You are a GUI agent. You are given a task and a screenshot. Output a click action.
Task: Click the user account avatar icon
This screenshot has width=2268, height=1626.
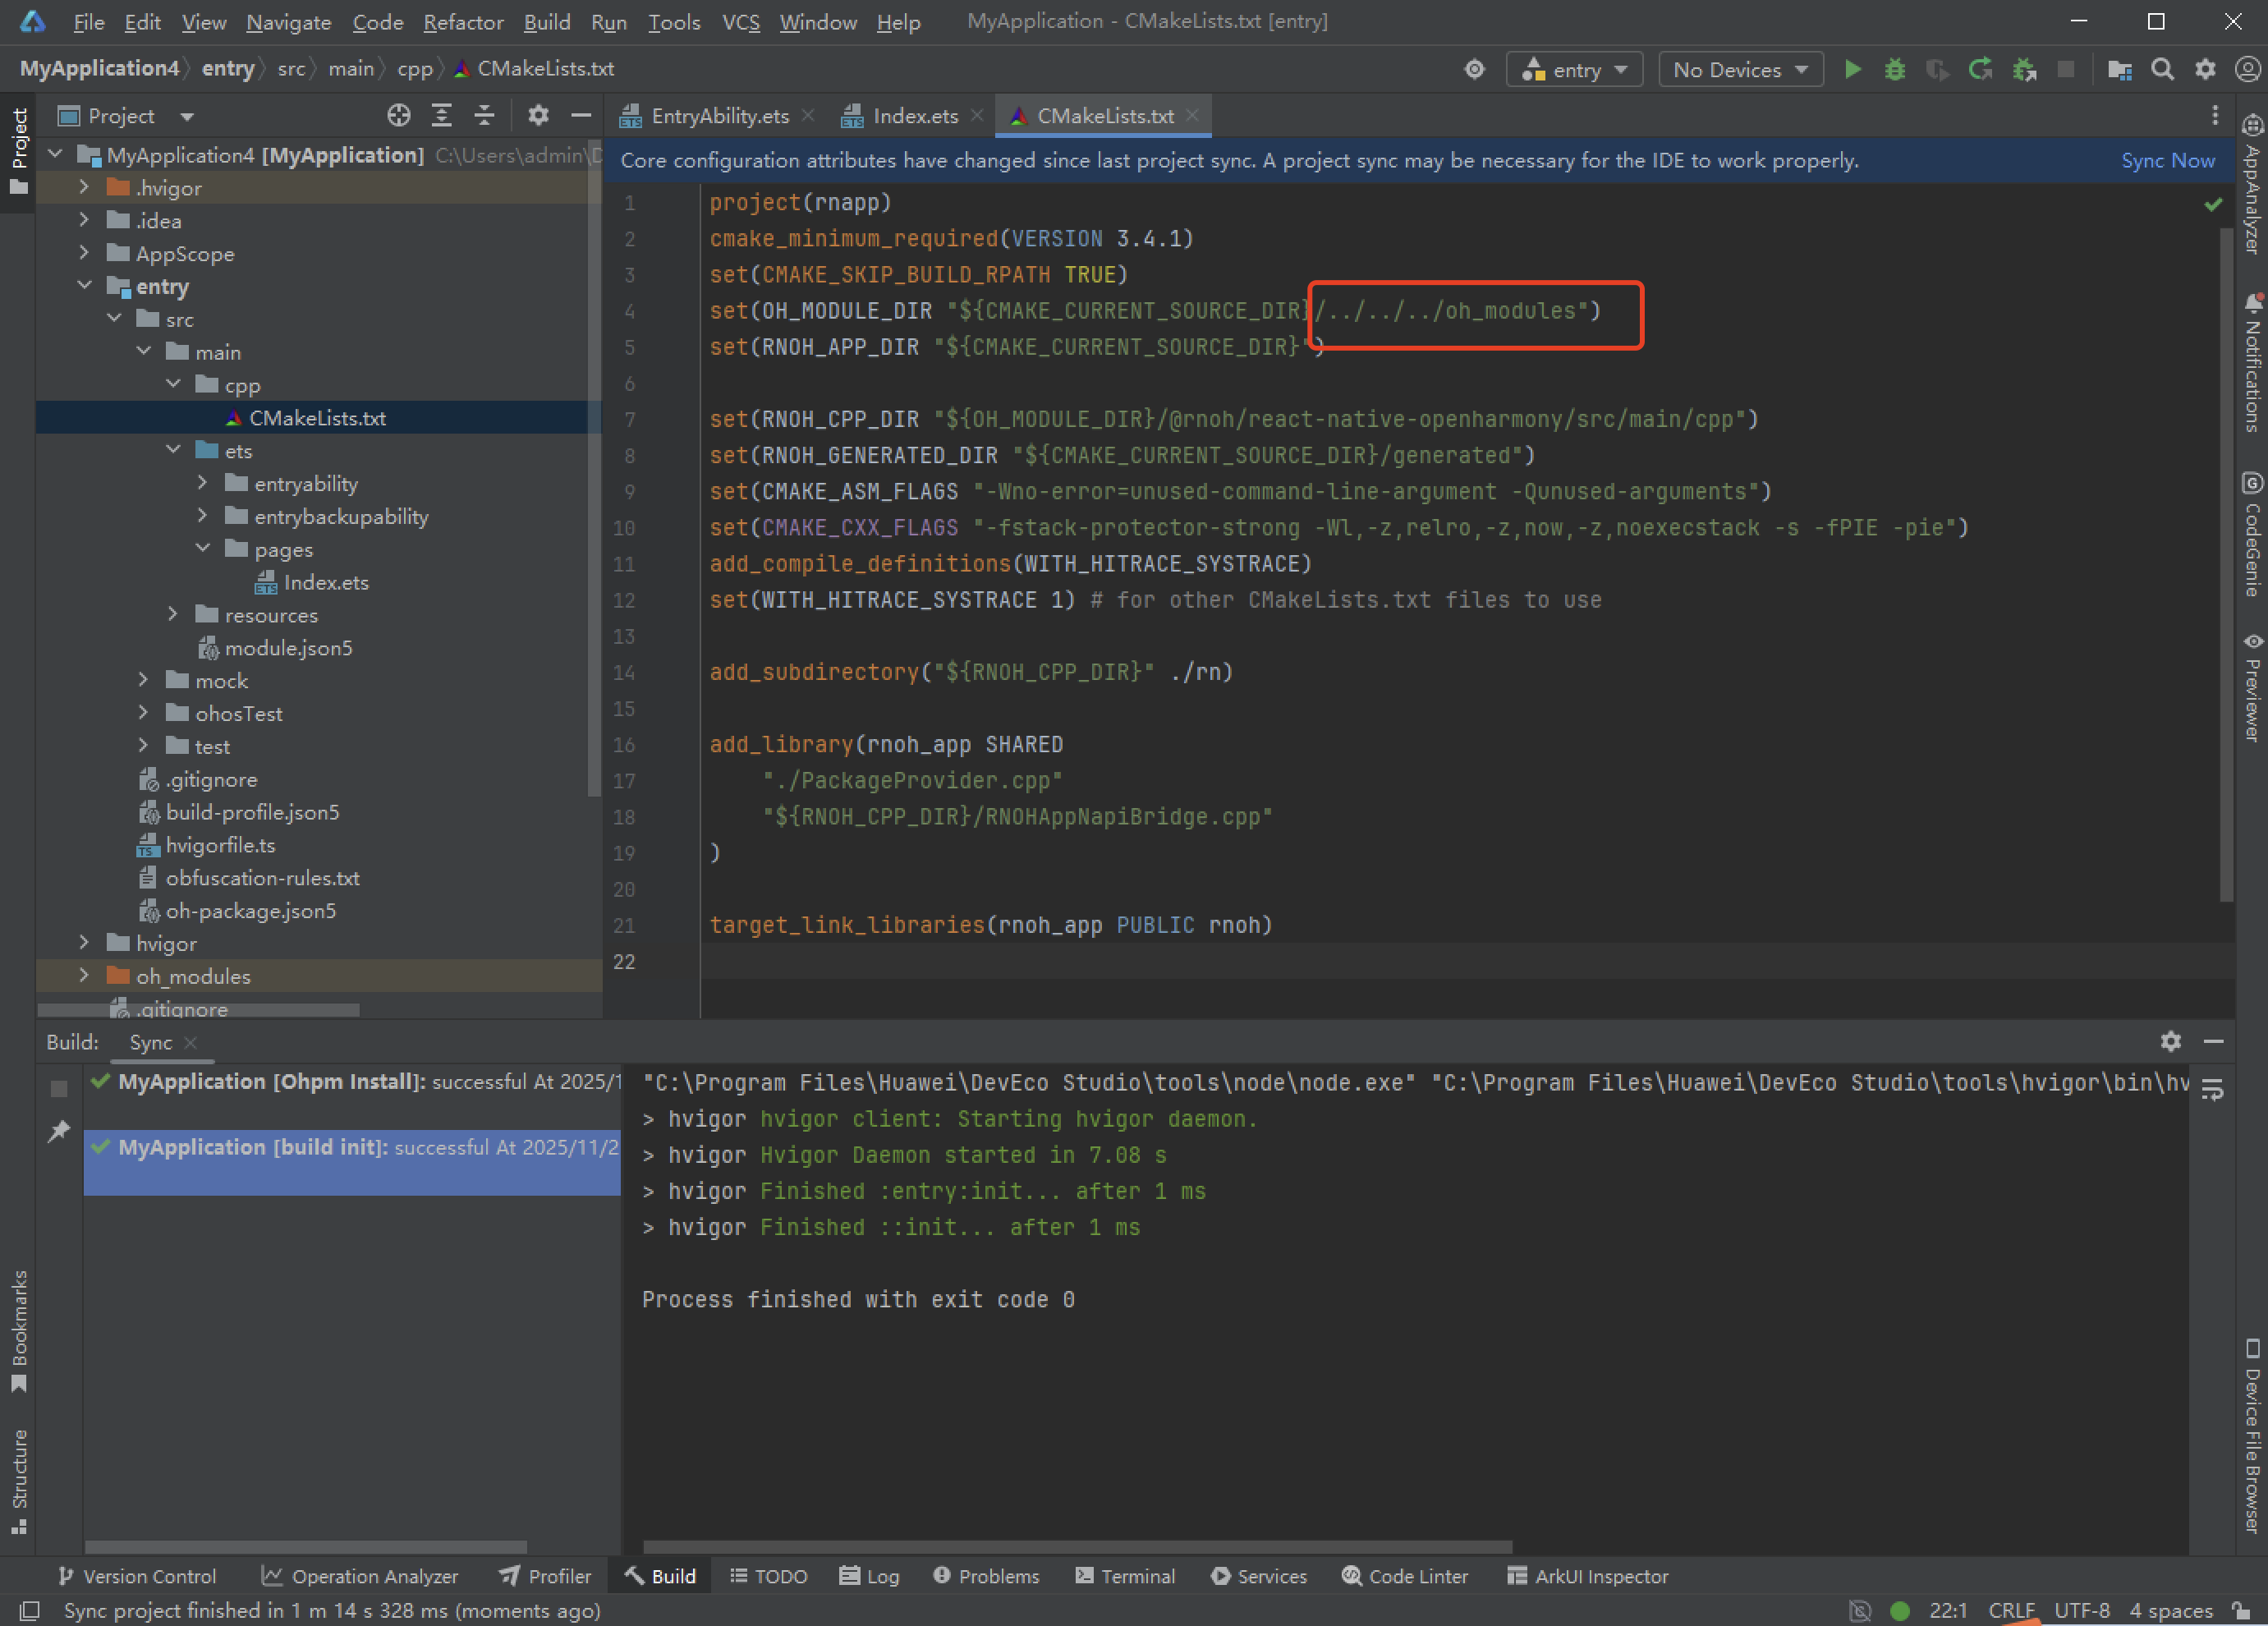coord(2247,69)
